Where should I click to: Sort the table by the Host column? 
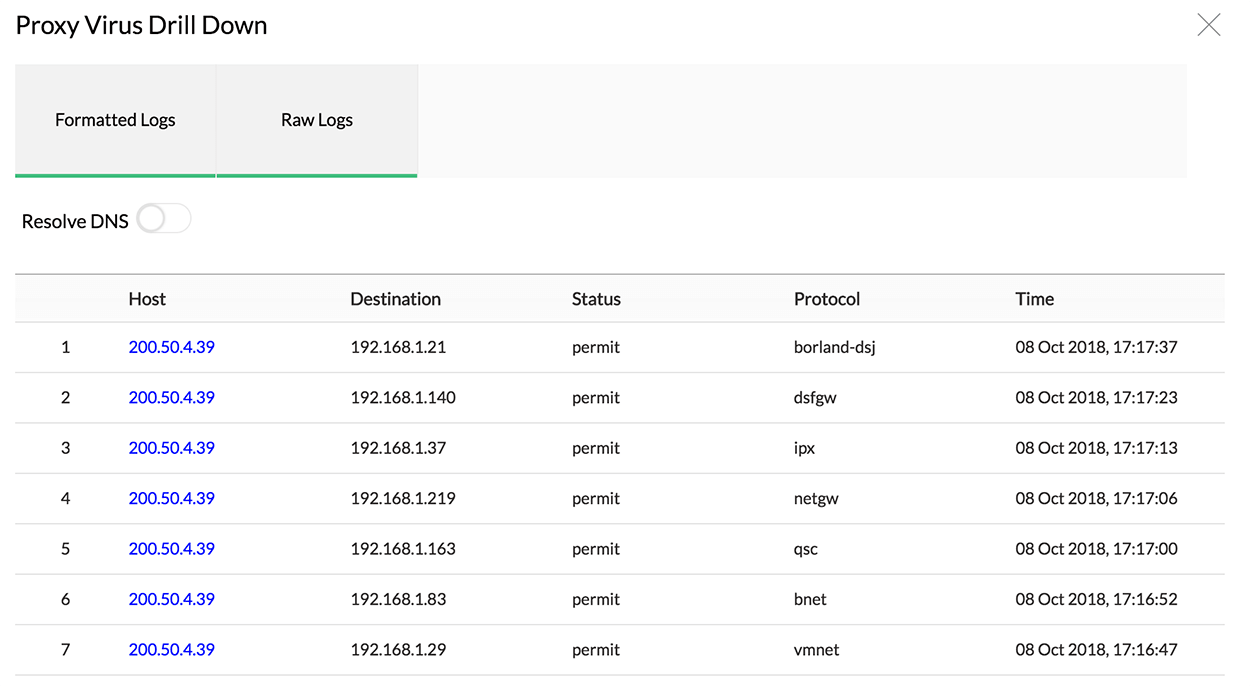[x=147, y=298]
